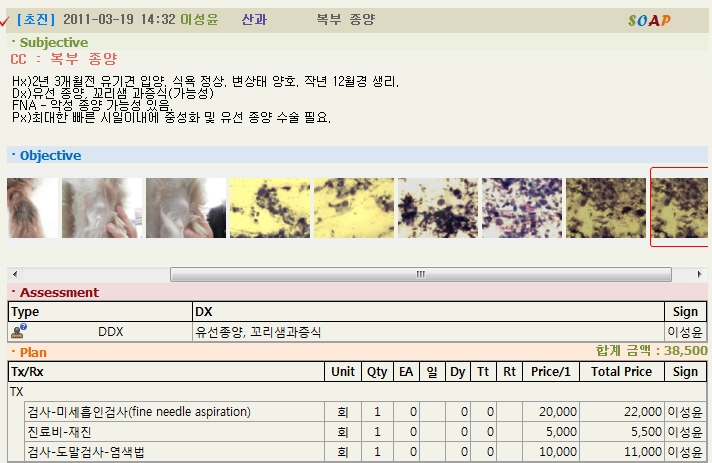Click 이성윤 sign in fine needle aspiration row
The width and height of the screenshot is (712, 463).
[685, 412]
